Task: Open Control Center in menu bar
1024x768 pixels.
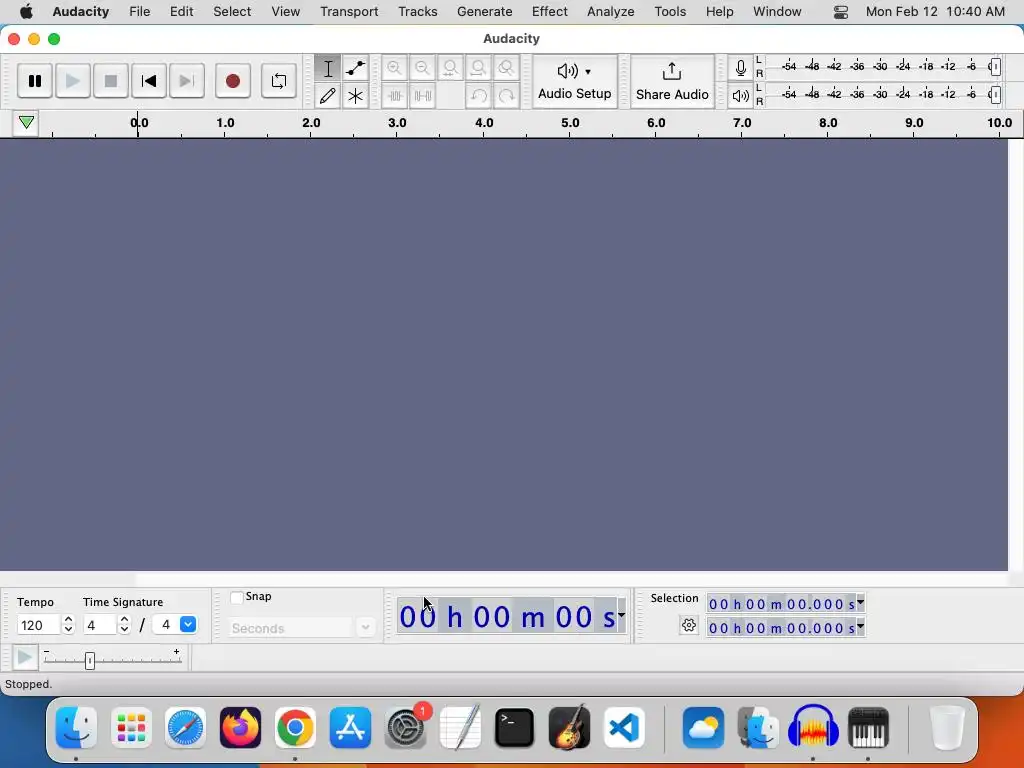Action: pos(840,12)
